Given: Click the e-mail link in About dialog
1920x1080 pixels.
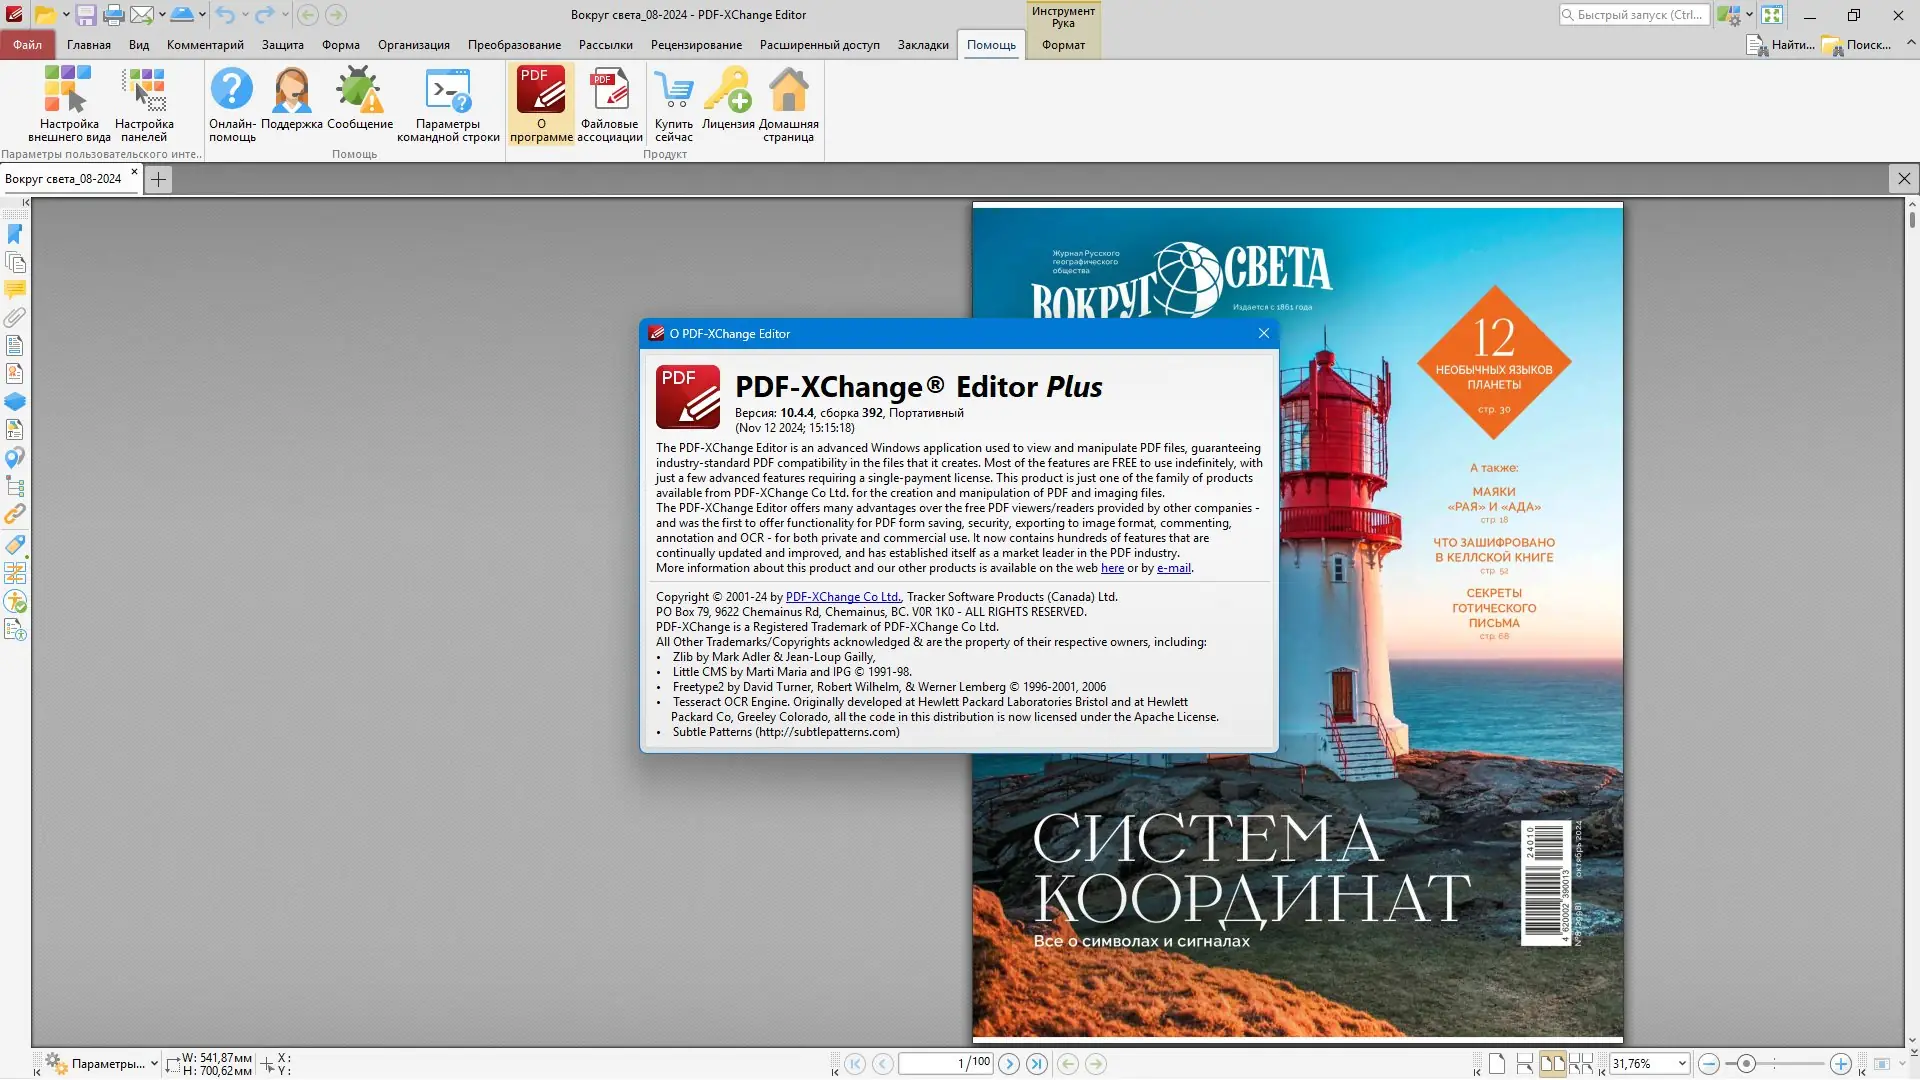Looking at the screenshot, I should (x=1173, y=568).
